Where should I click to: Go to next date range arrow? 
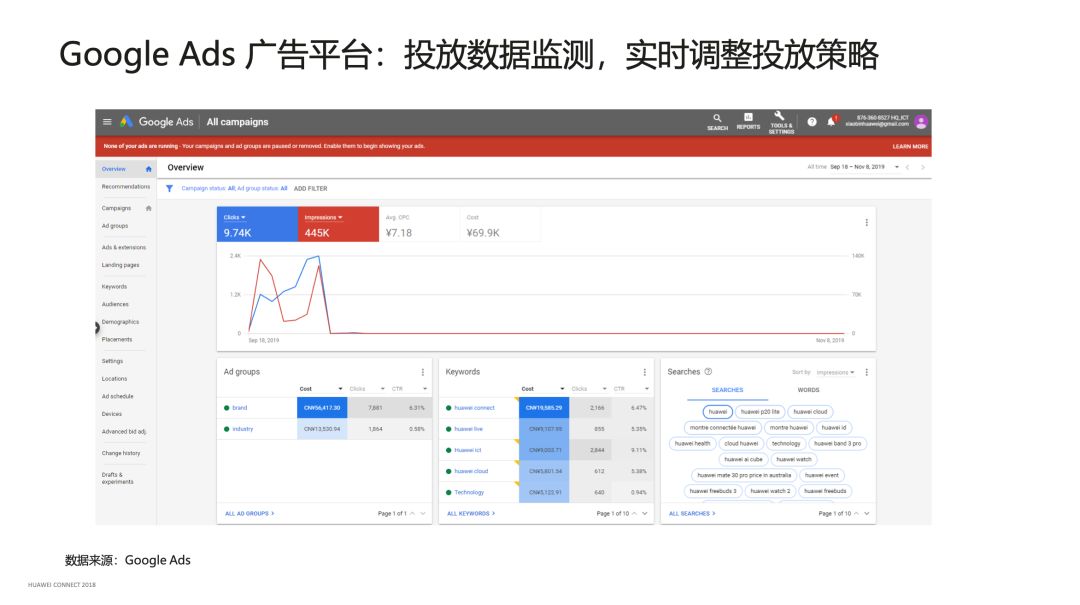[923, 167]
